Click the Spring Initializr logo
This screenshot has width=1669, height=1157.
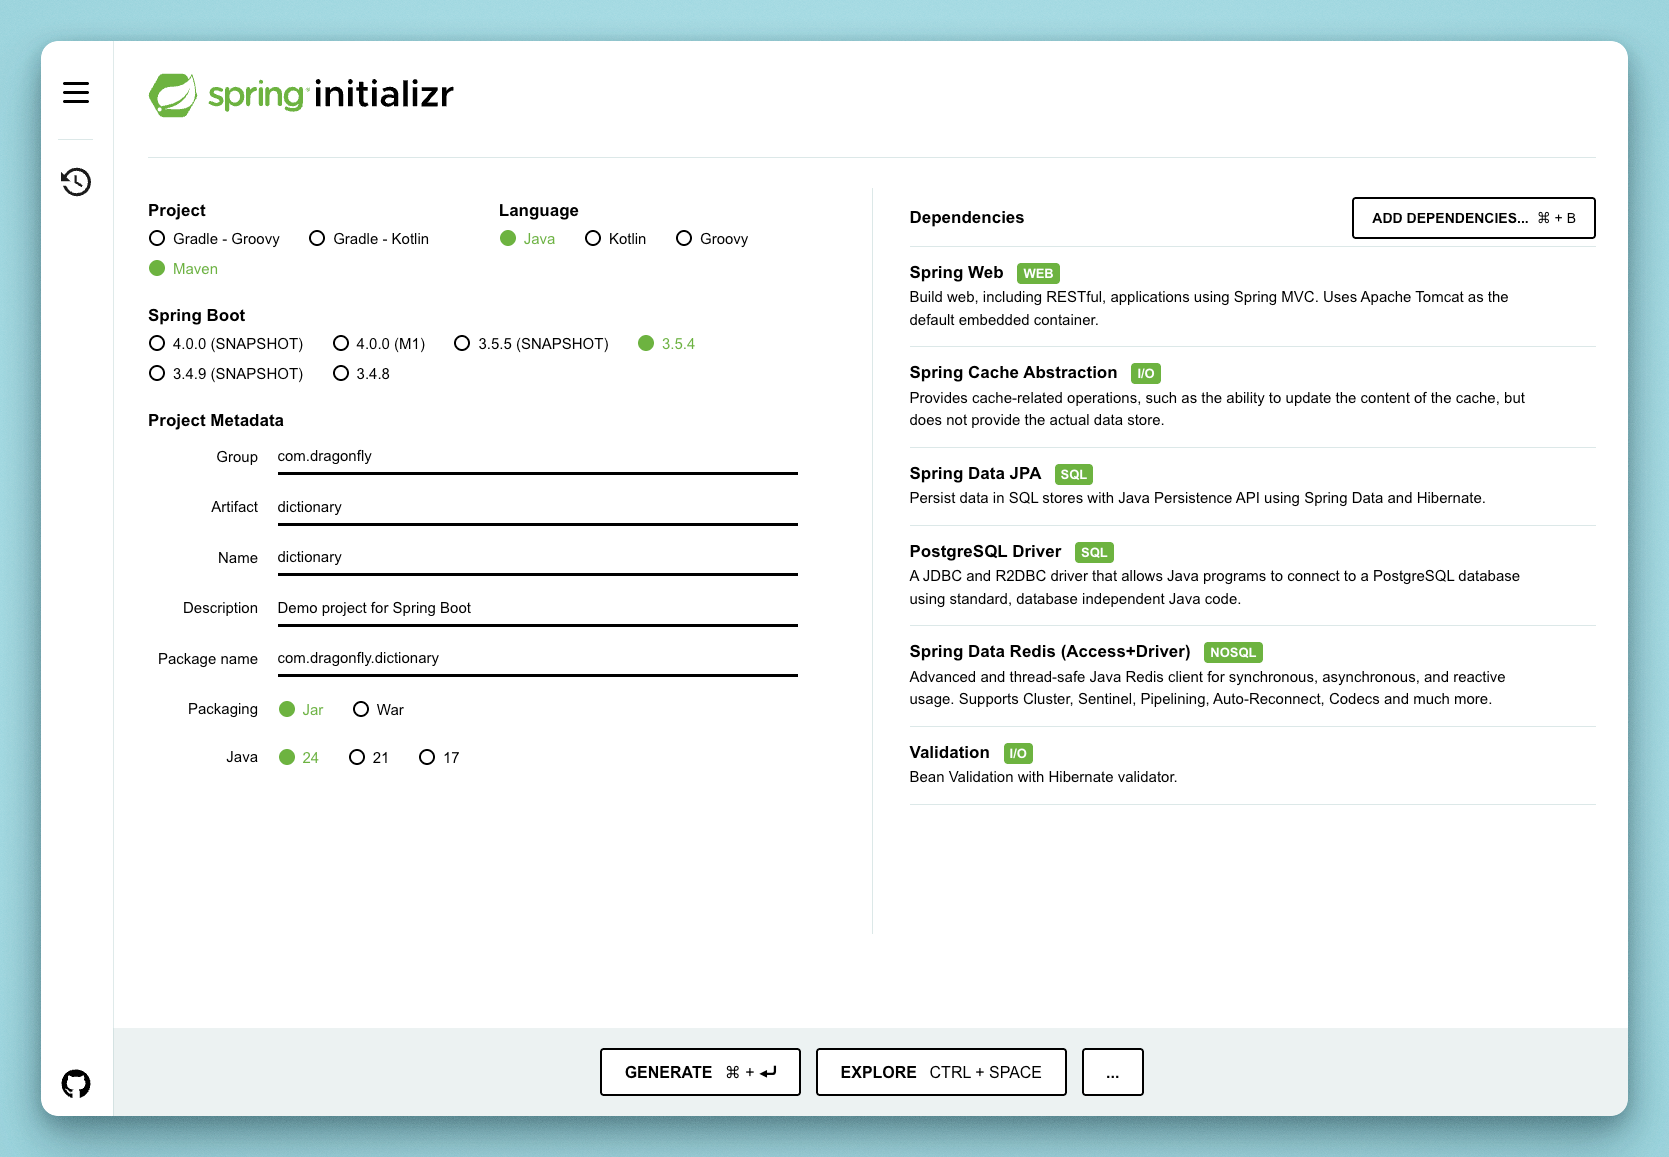(x=301, y=95)
